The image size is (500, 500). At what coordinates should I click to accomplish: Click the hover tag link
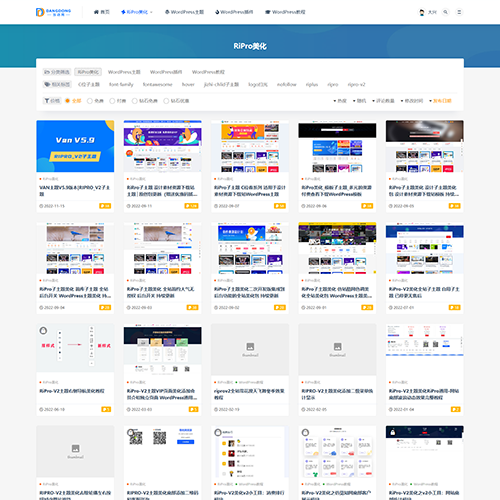[188, 84]
